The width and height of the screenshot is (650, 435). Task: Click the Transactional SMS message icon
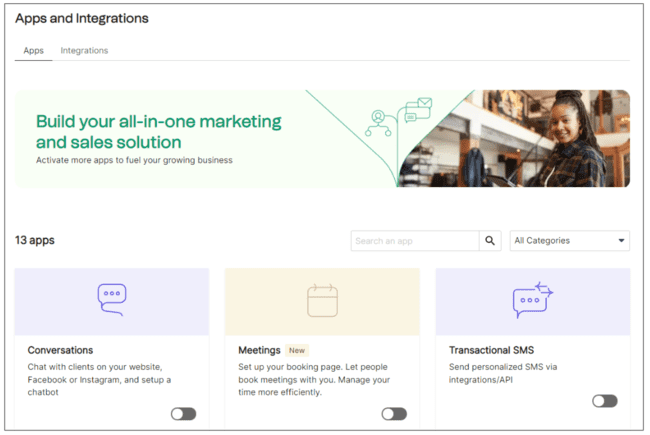click(532, 299)
